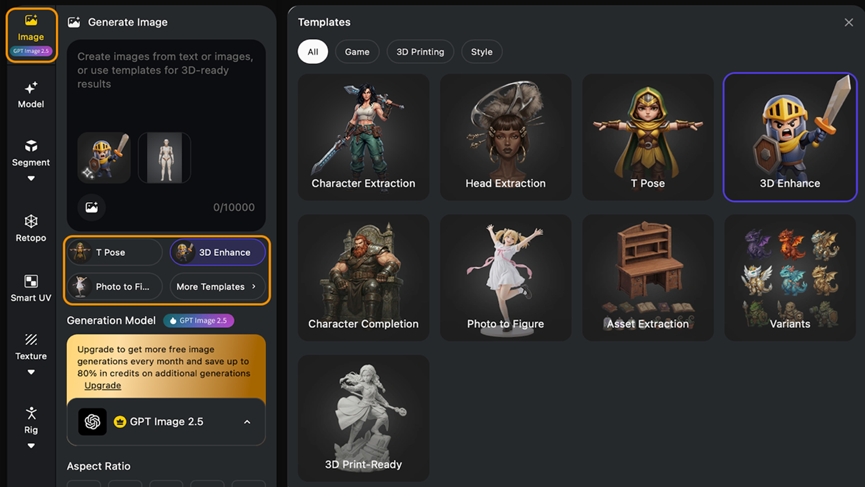The image size is (865, 487).
Task: Open More Templates
Action: [217, 286]
